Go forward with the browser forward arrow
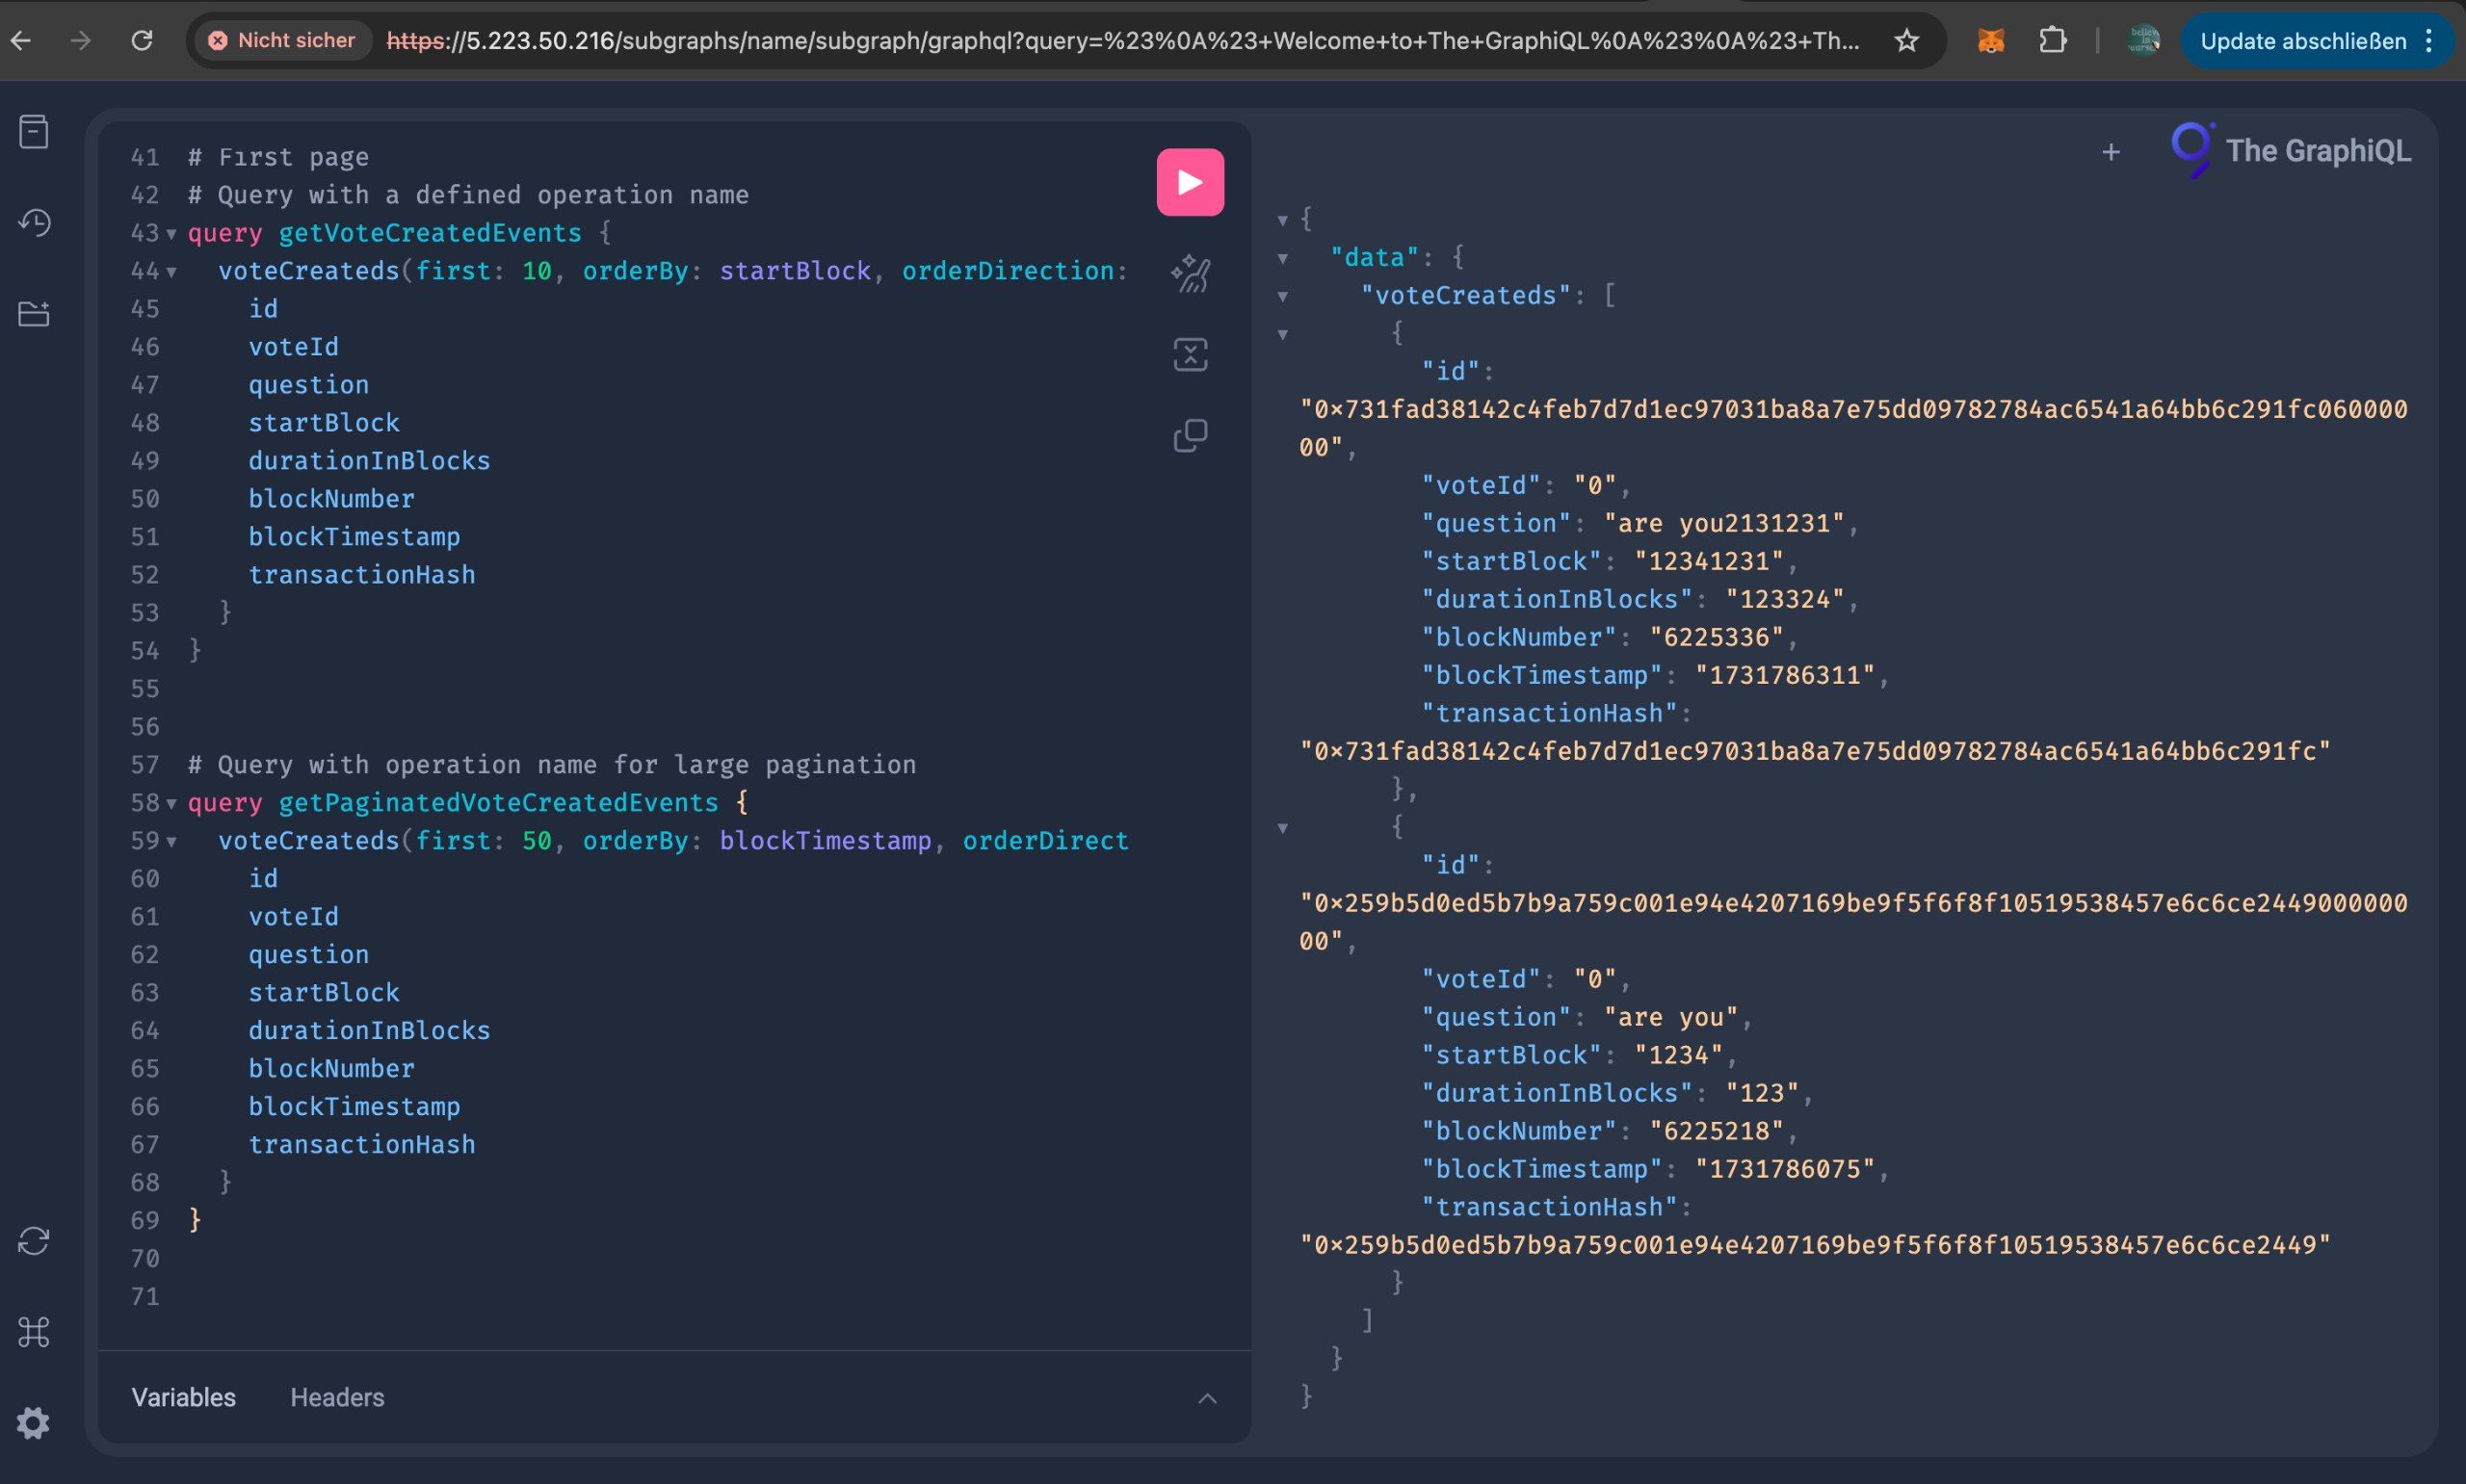Screen dimensions: 2466x1484 point(81,41)
